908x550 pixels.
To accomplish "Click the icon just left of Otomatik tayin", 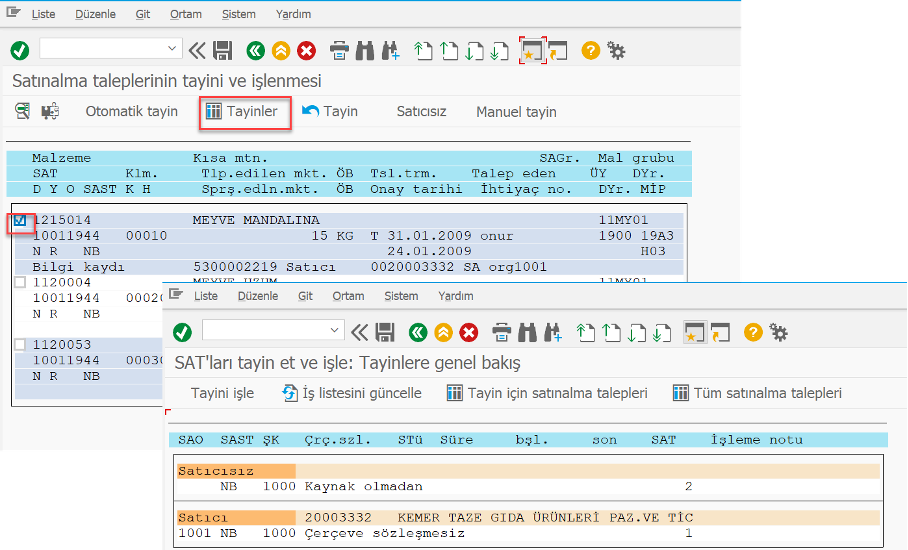I will coord(50,111).
